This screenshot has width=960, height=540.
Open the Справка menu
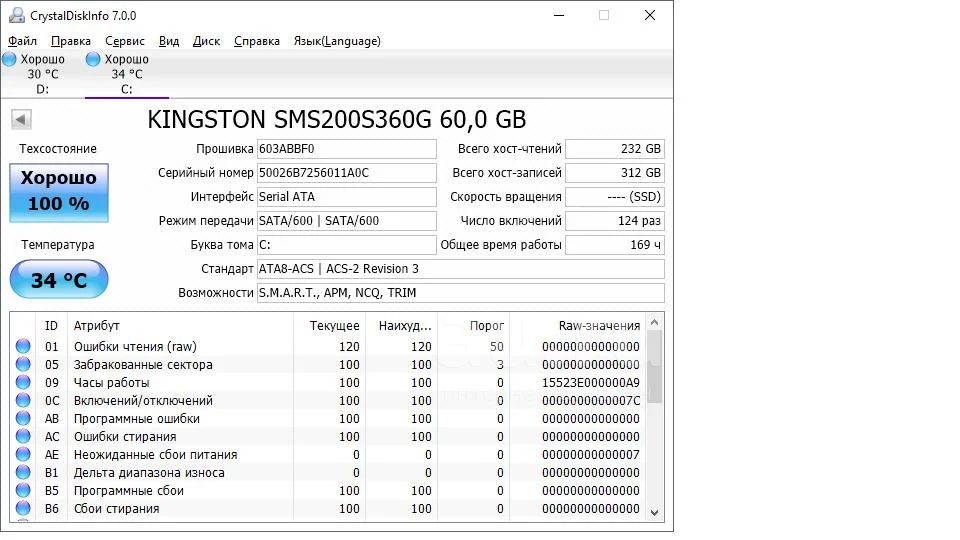[257, 41]
